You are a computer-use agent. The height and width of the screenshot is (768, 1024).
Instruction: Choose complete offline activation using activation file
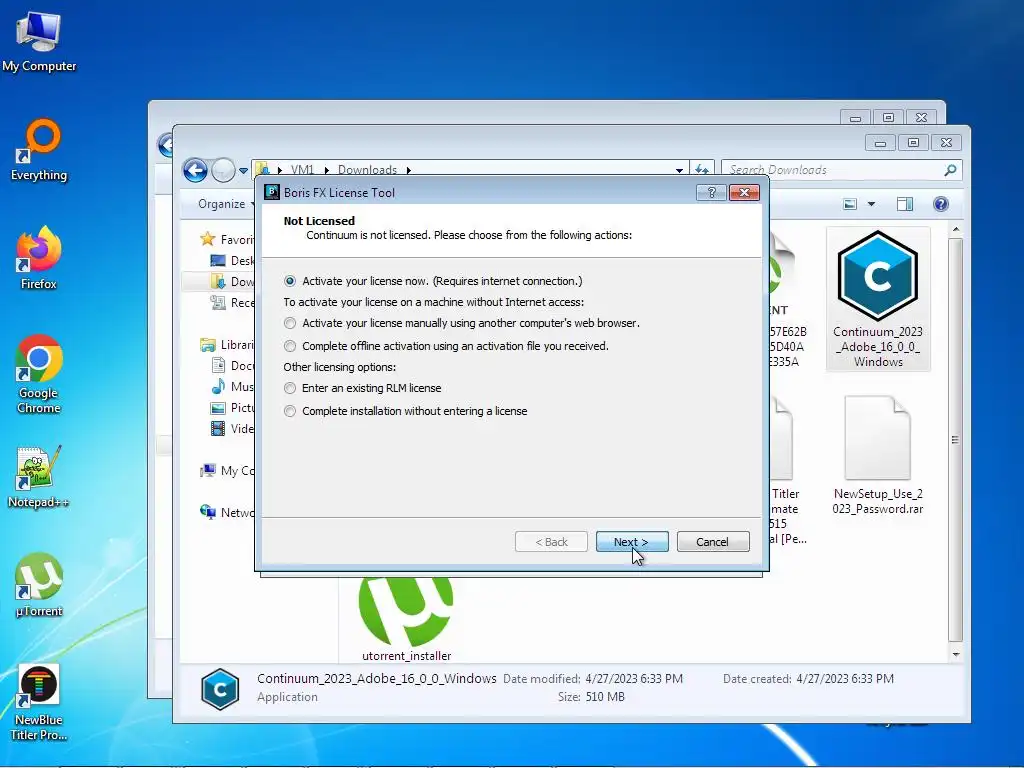(x=290, y=346)
